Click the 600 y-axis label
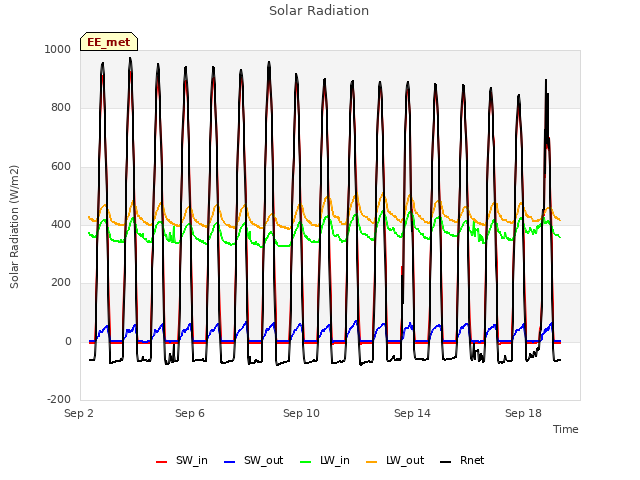640x480 pixels. pos(61,167)
